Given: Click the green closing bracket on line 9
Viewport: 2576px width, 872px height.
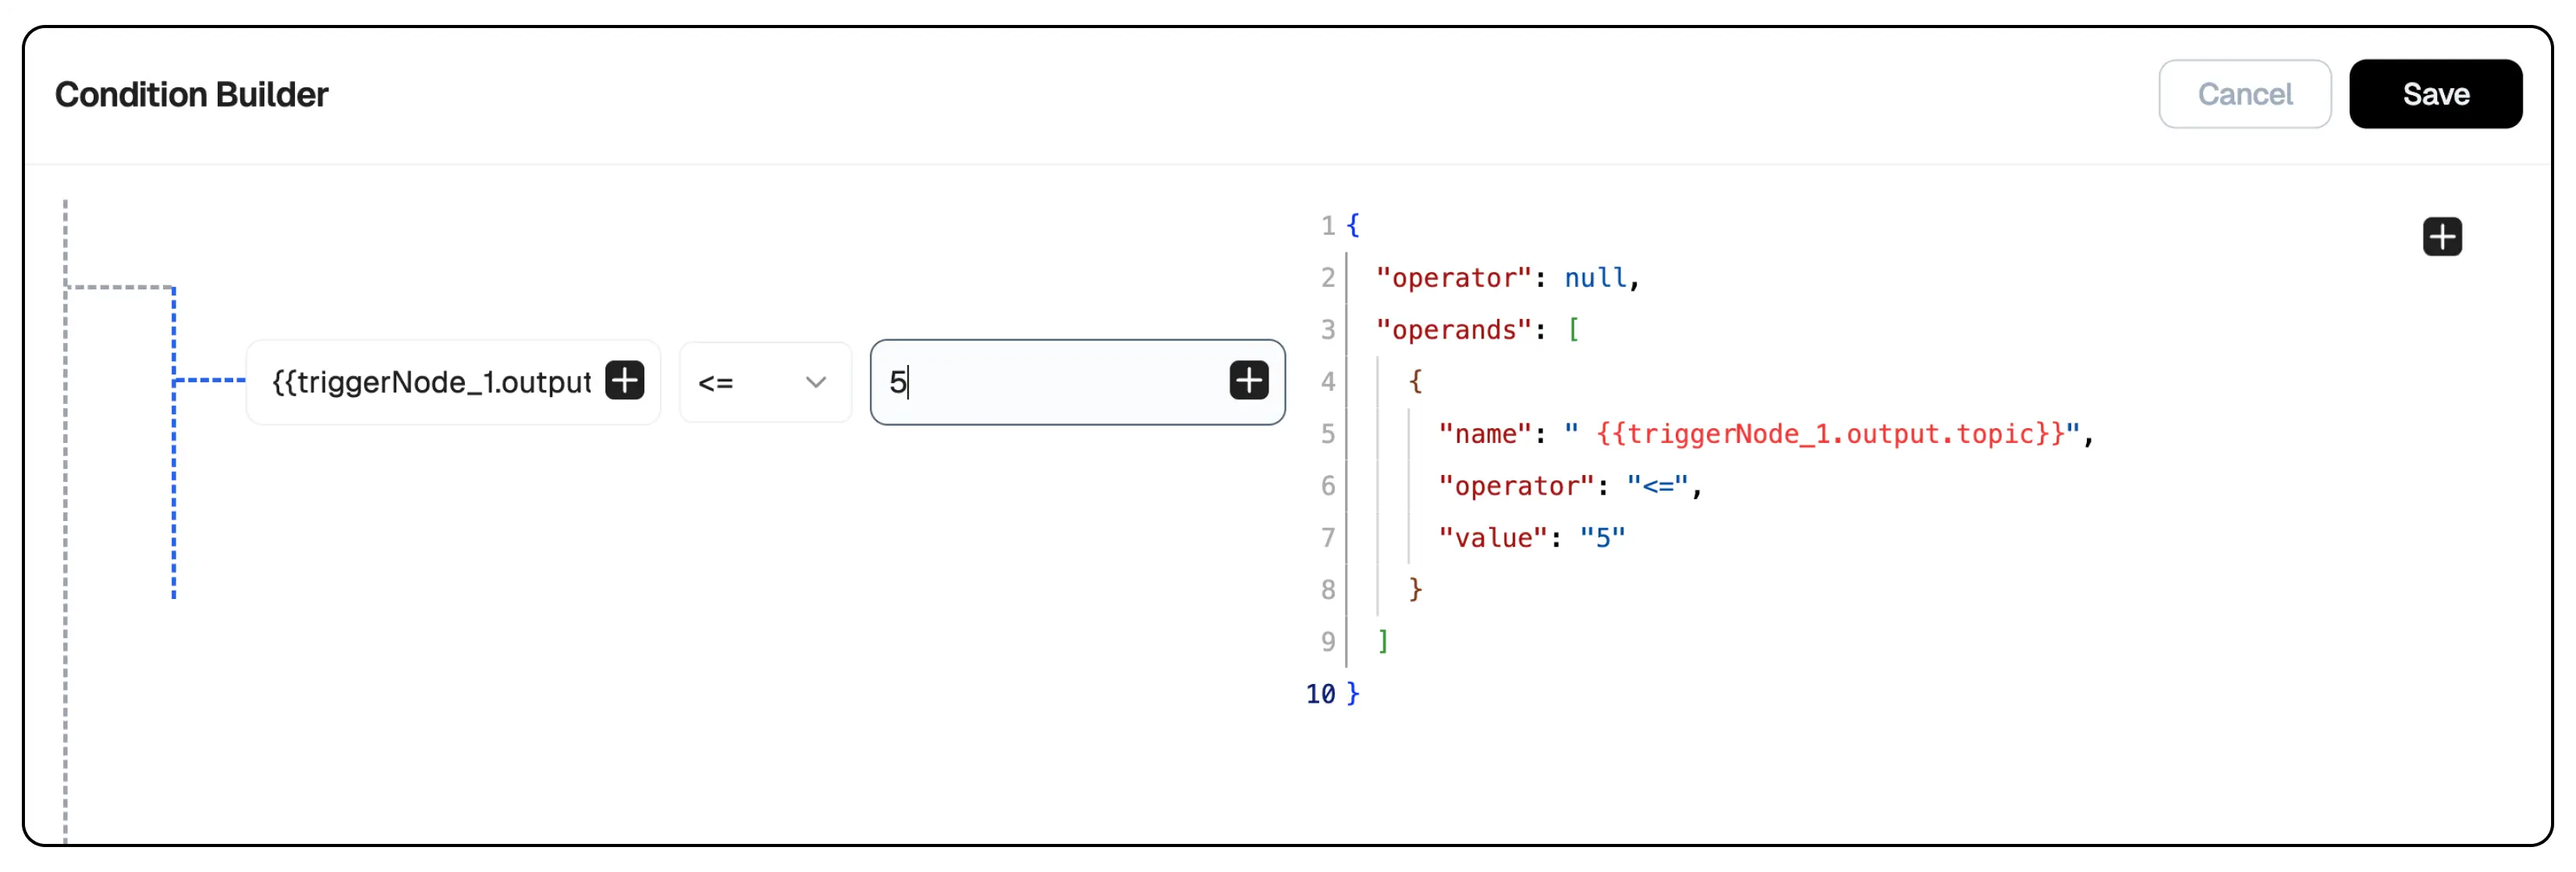Looking at the screenshot, I should point(1383,642).
